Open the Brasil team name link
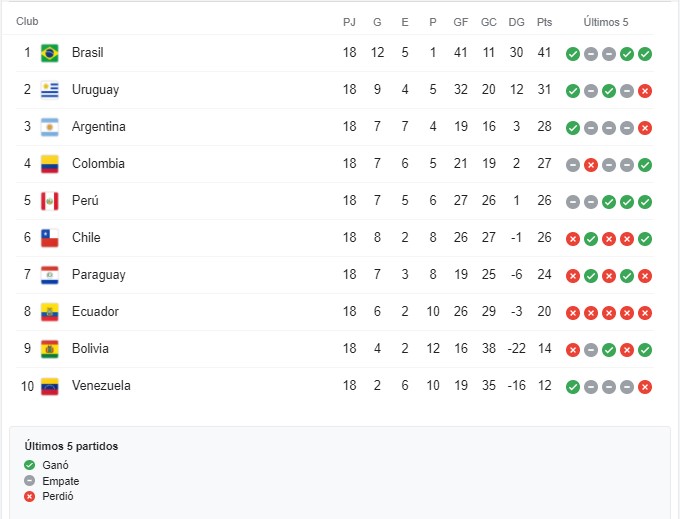Viewport: 680px width, 519px height. tap(87, 53)
